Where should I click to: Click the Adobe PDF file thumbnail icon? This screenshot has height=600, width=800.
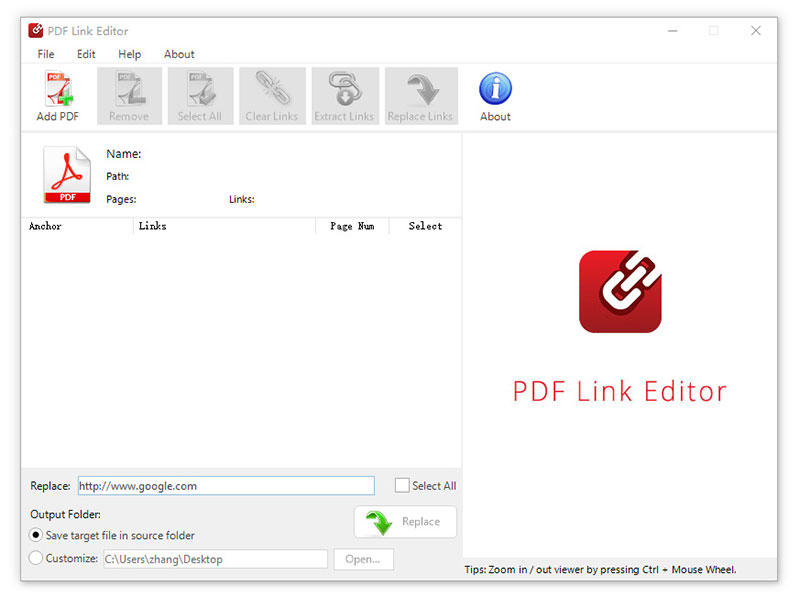click(65, 176)
